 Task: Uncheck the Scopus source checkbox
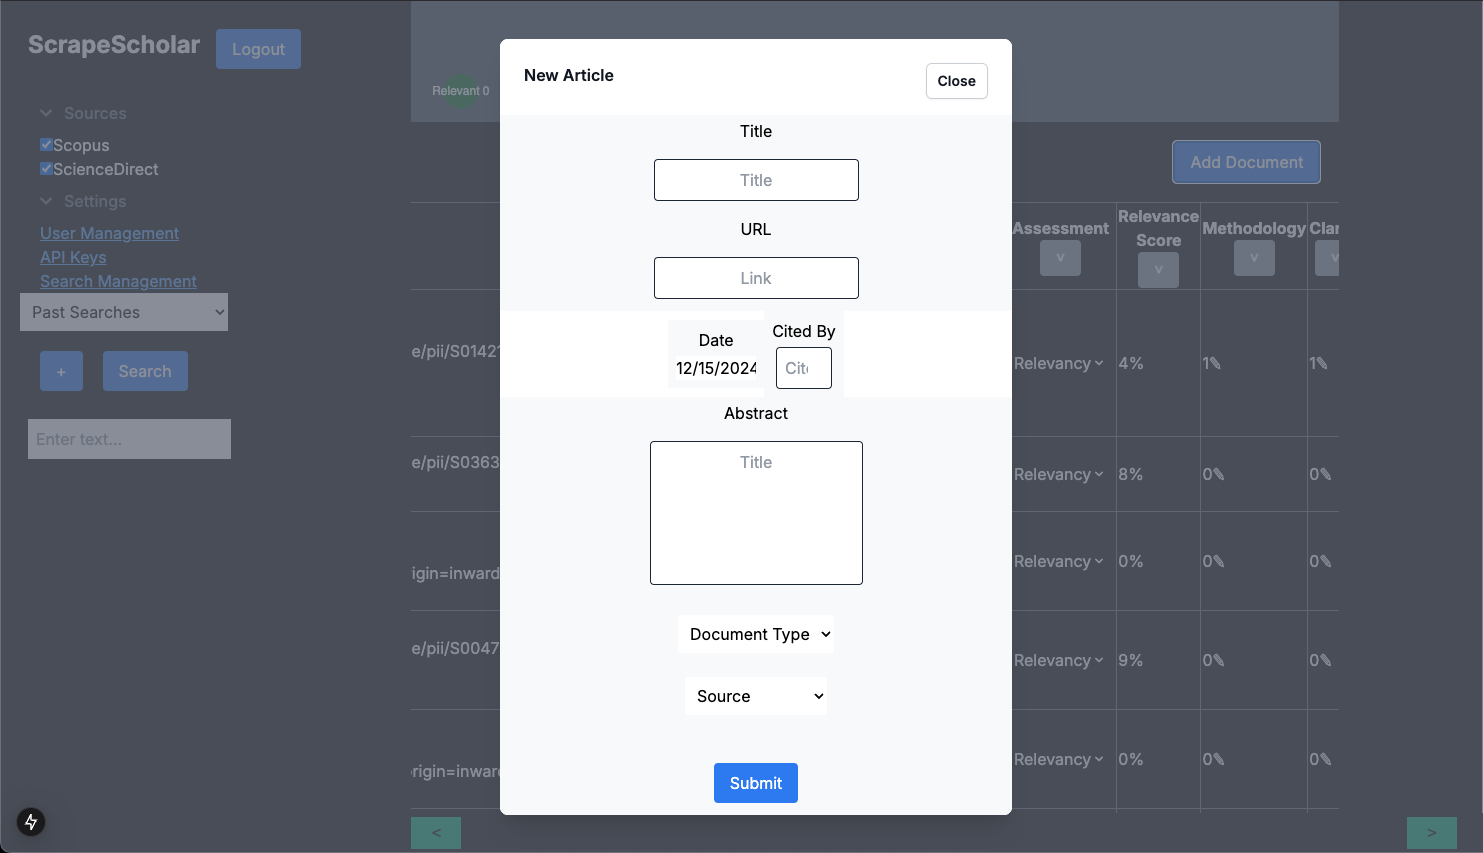(46, 145)
